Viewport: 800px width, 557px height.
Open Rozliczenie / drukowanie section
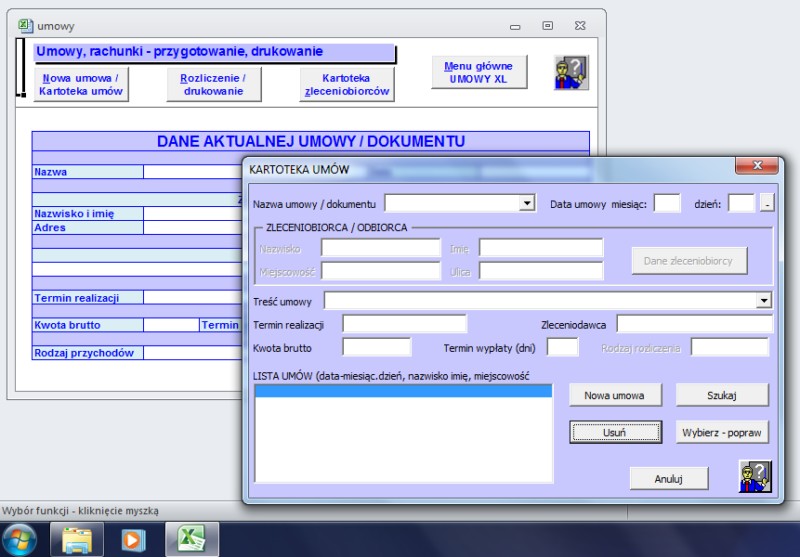pos(213,84)
